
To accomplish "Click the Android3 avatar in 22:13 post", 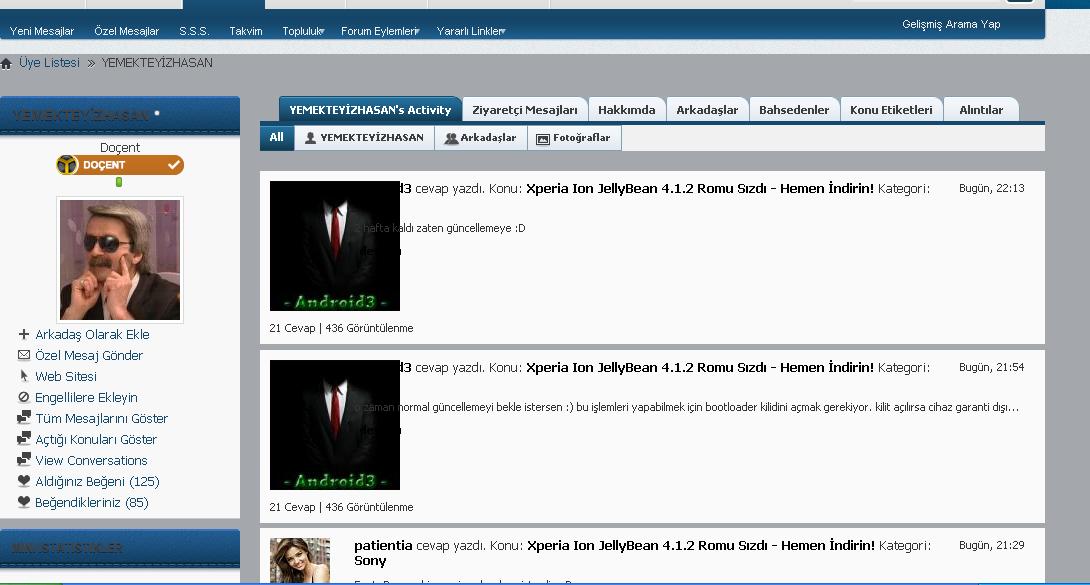I will (334, 246).
